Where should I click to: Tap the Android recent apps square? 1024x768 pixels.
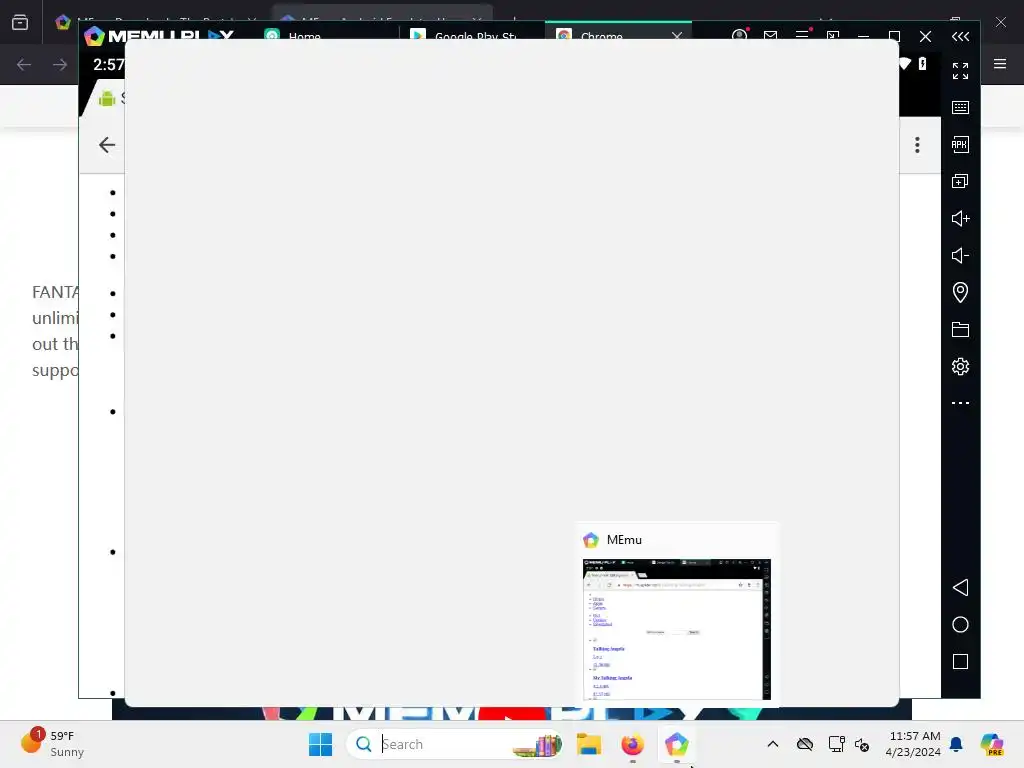(x=960, y=662)
